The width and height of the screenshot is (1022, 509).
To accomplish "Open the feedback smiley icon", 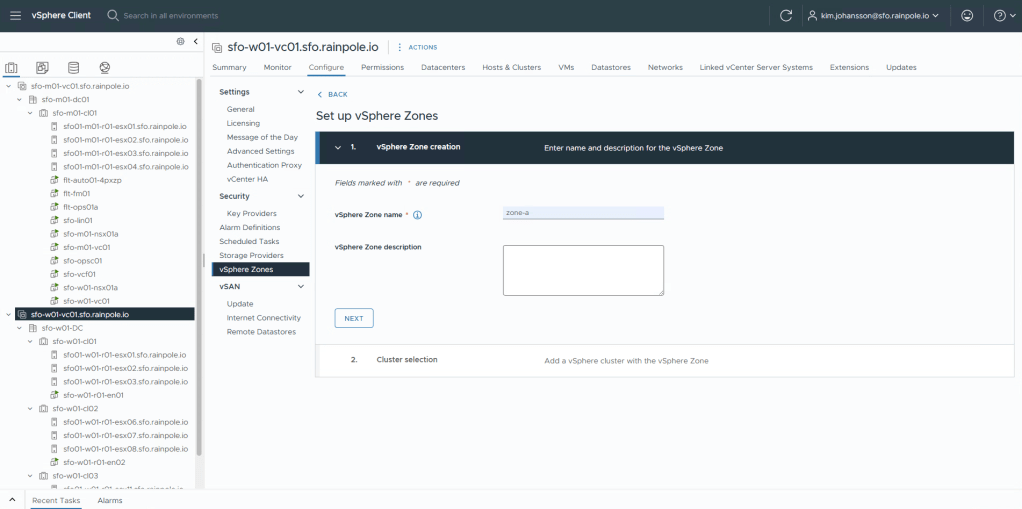I will 967,15.
